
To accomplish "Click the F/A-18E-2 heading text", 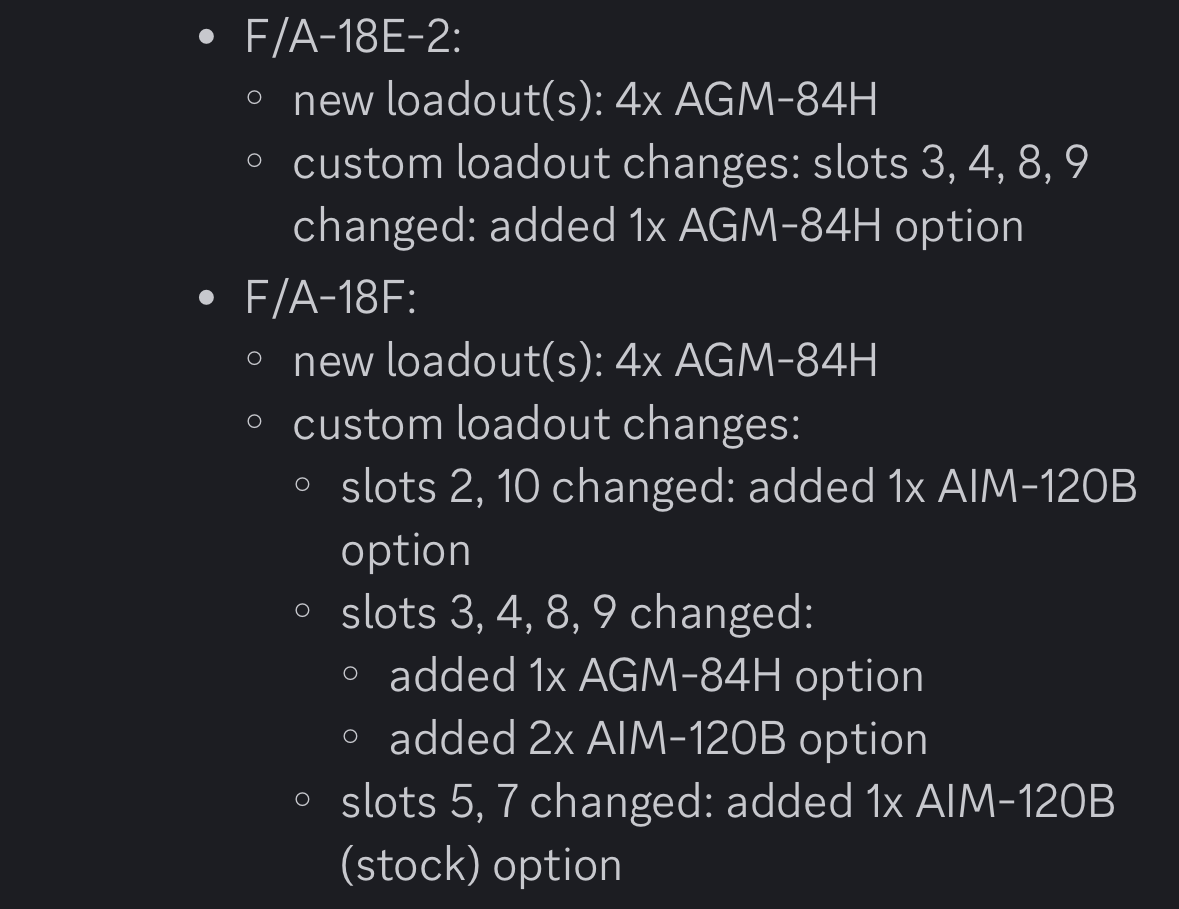I will click(352, 38).
